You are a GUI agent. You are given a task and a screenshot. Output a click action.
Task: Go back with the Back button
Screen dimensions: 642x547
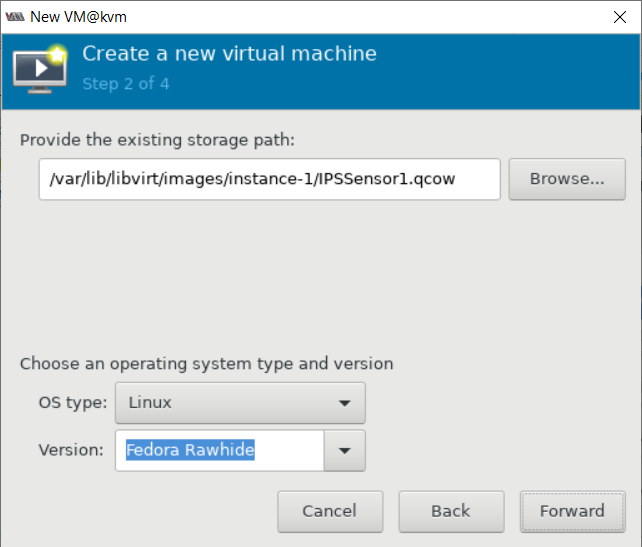451,511
